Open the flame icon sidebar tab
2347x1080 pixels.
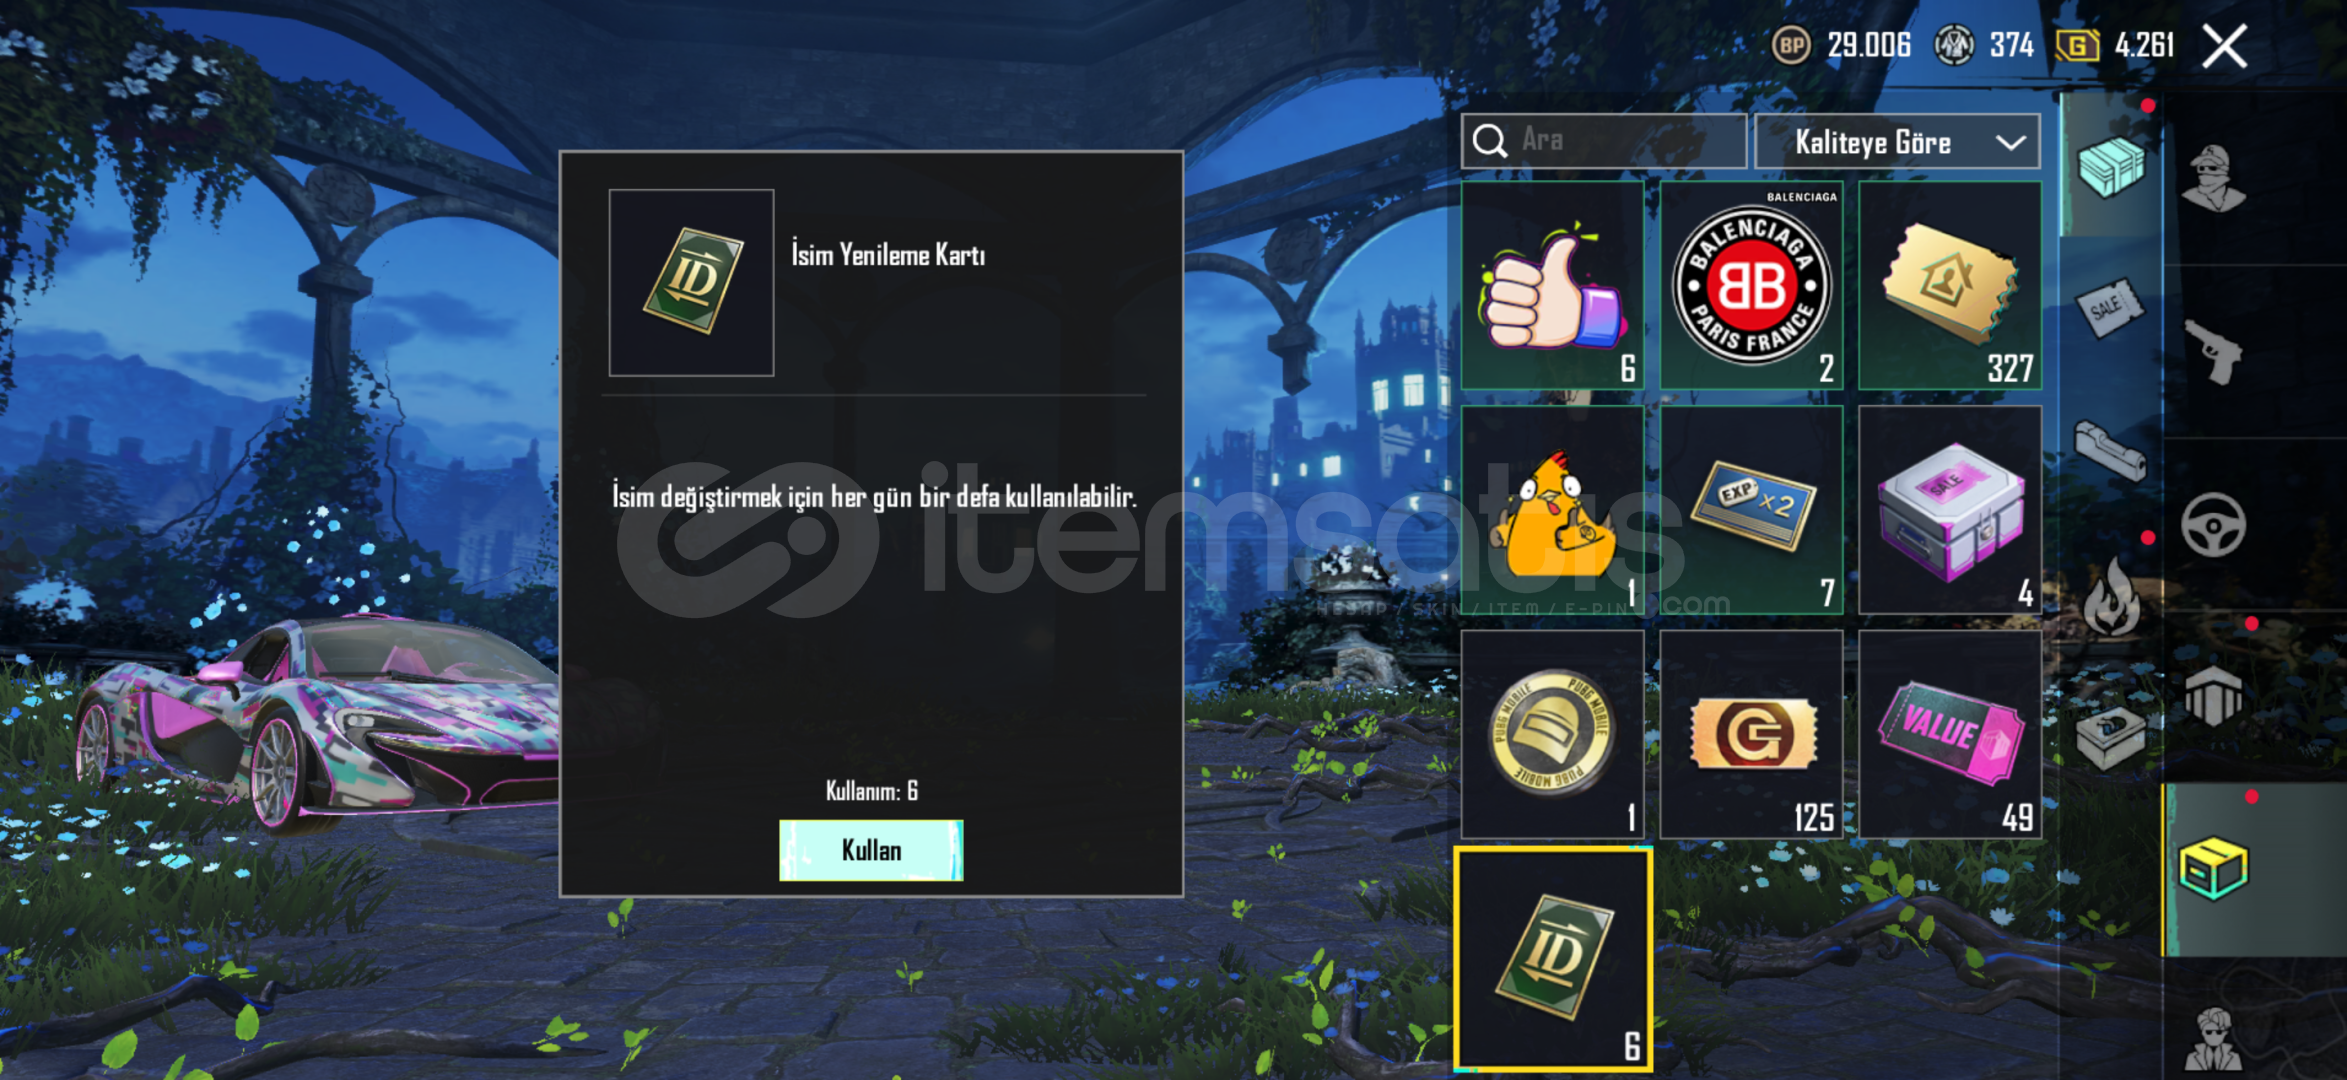2111,598
